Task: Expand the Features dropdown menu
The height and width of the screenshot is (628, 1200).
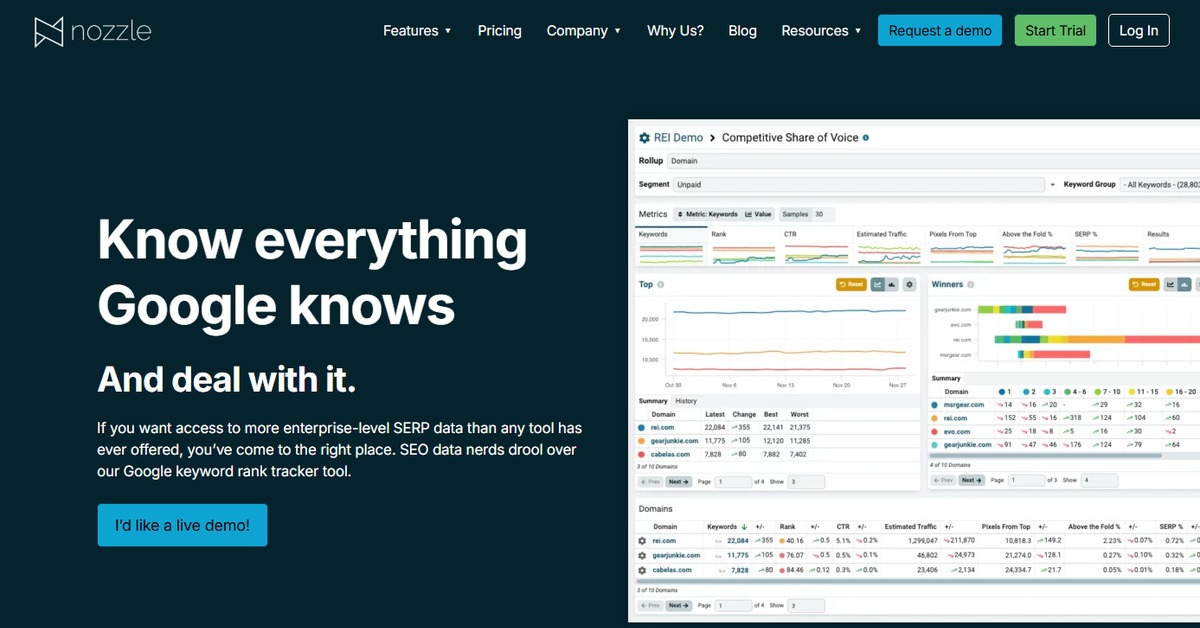Action: coord(417,31)
